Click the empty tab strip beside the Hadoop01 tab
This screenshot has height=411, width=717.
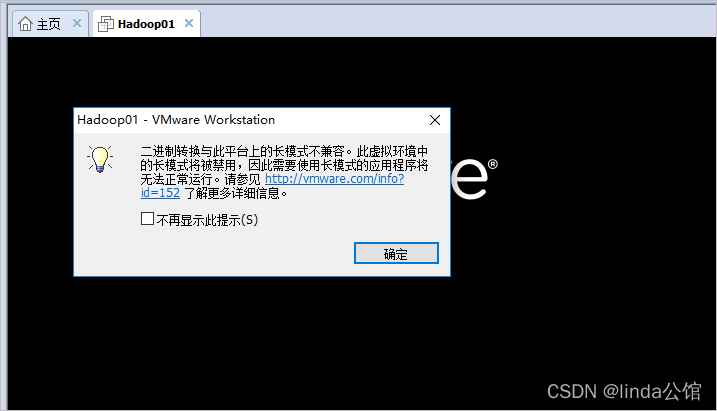pos(457,22)
